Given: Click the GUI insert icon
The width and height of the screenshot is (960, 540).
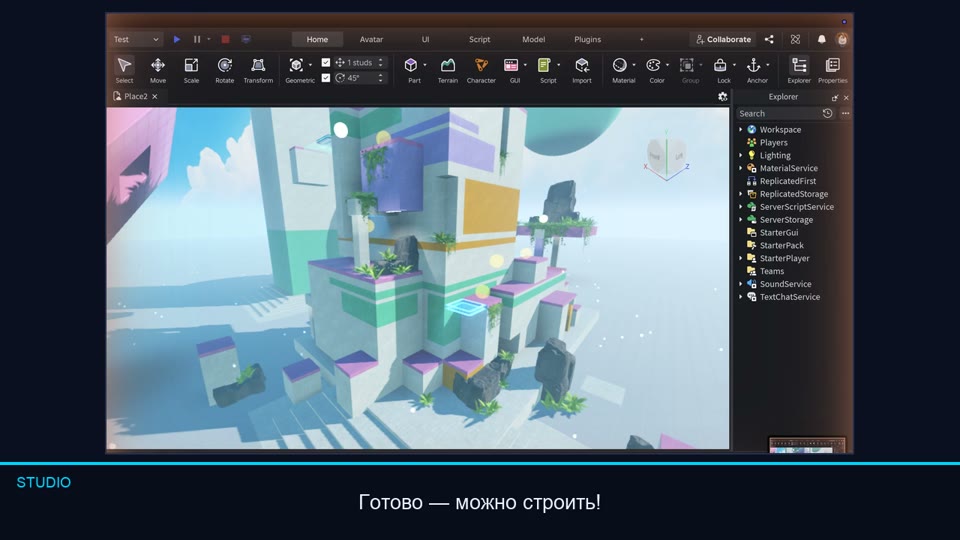Looking at the screenshot, I should point(511,65).
